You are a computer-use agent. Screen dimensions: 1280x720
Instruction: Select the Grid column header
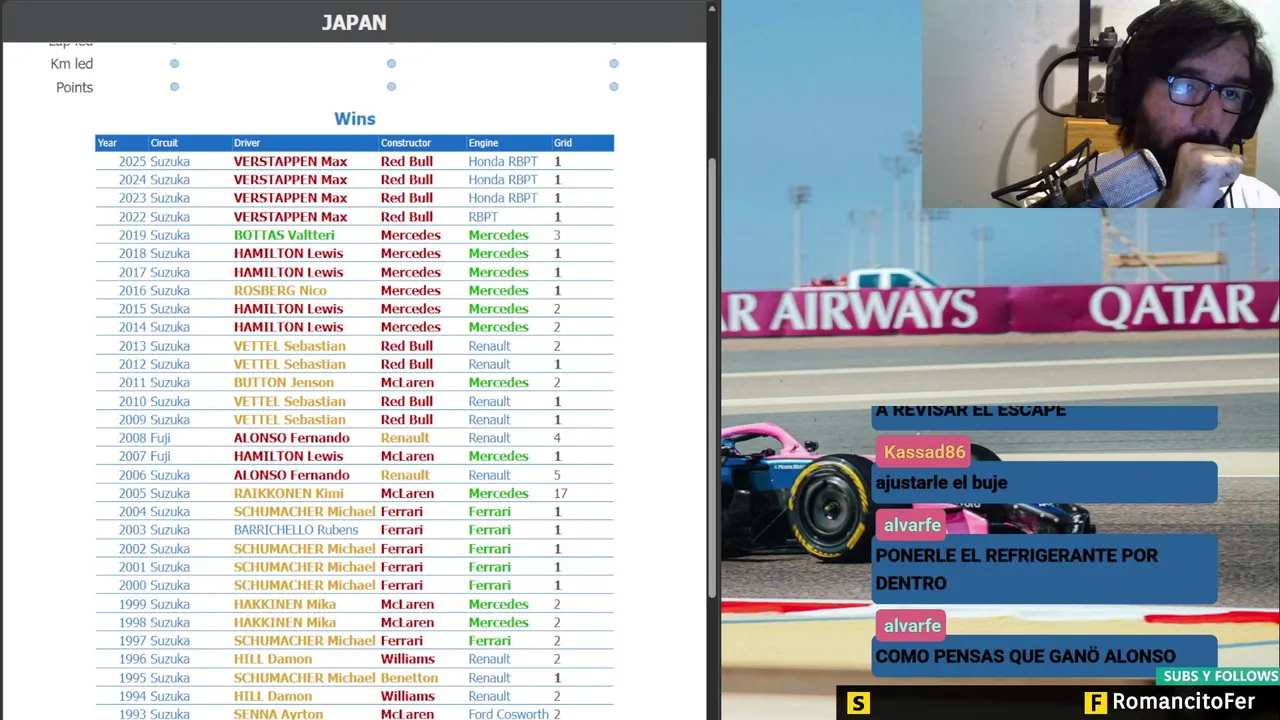563,143
